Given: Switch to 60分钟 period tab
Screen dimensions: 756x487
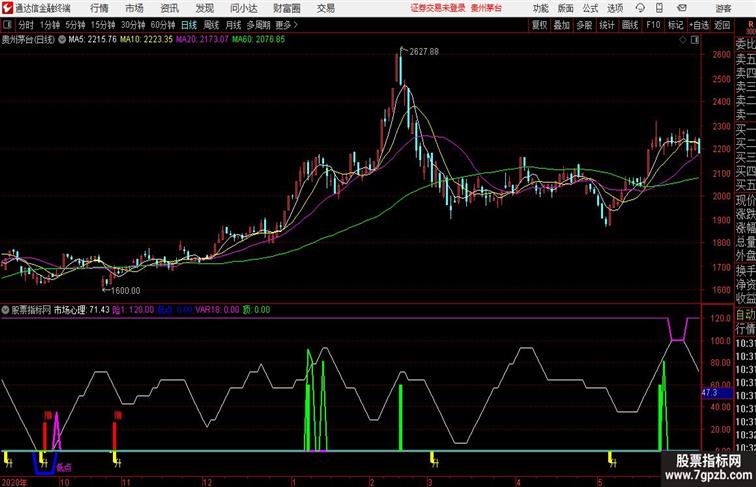Looking at the screenshot, I should pyautogui.click(x=162, y=25).
